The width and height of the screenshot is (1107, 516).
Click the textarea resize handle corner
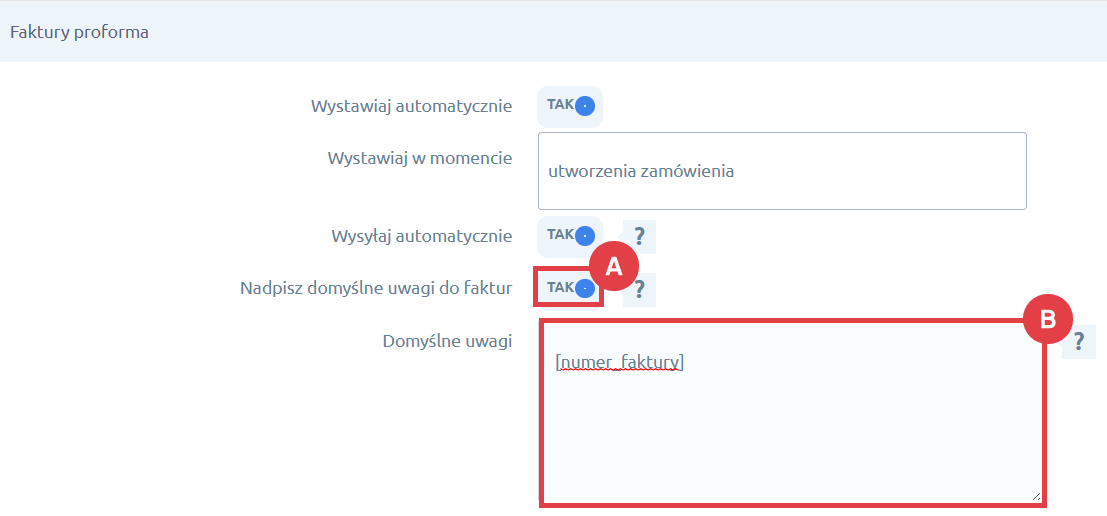(1035, 495)
